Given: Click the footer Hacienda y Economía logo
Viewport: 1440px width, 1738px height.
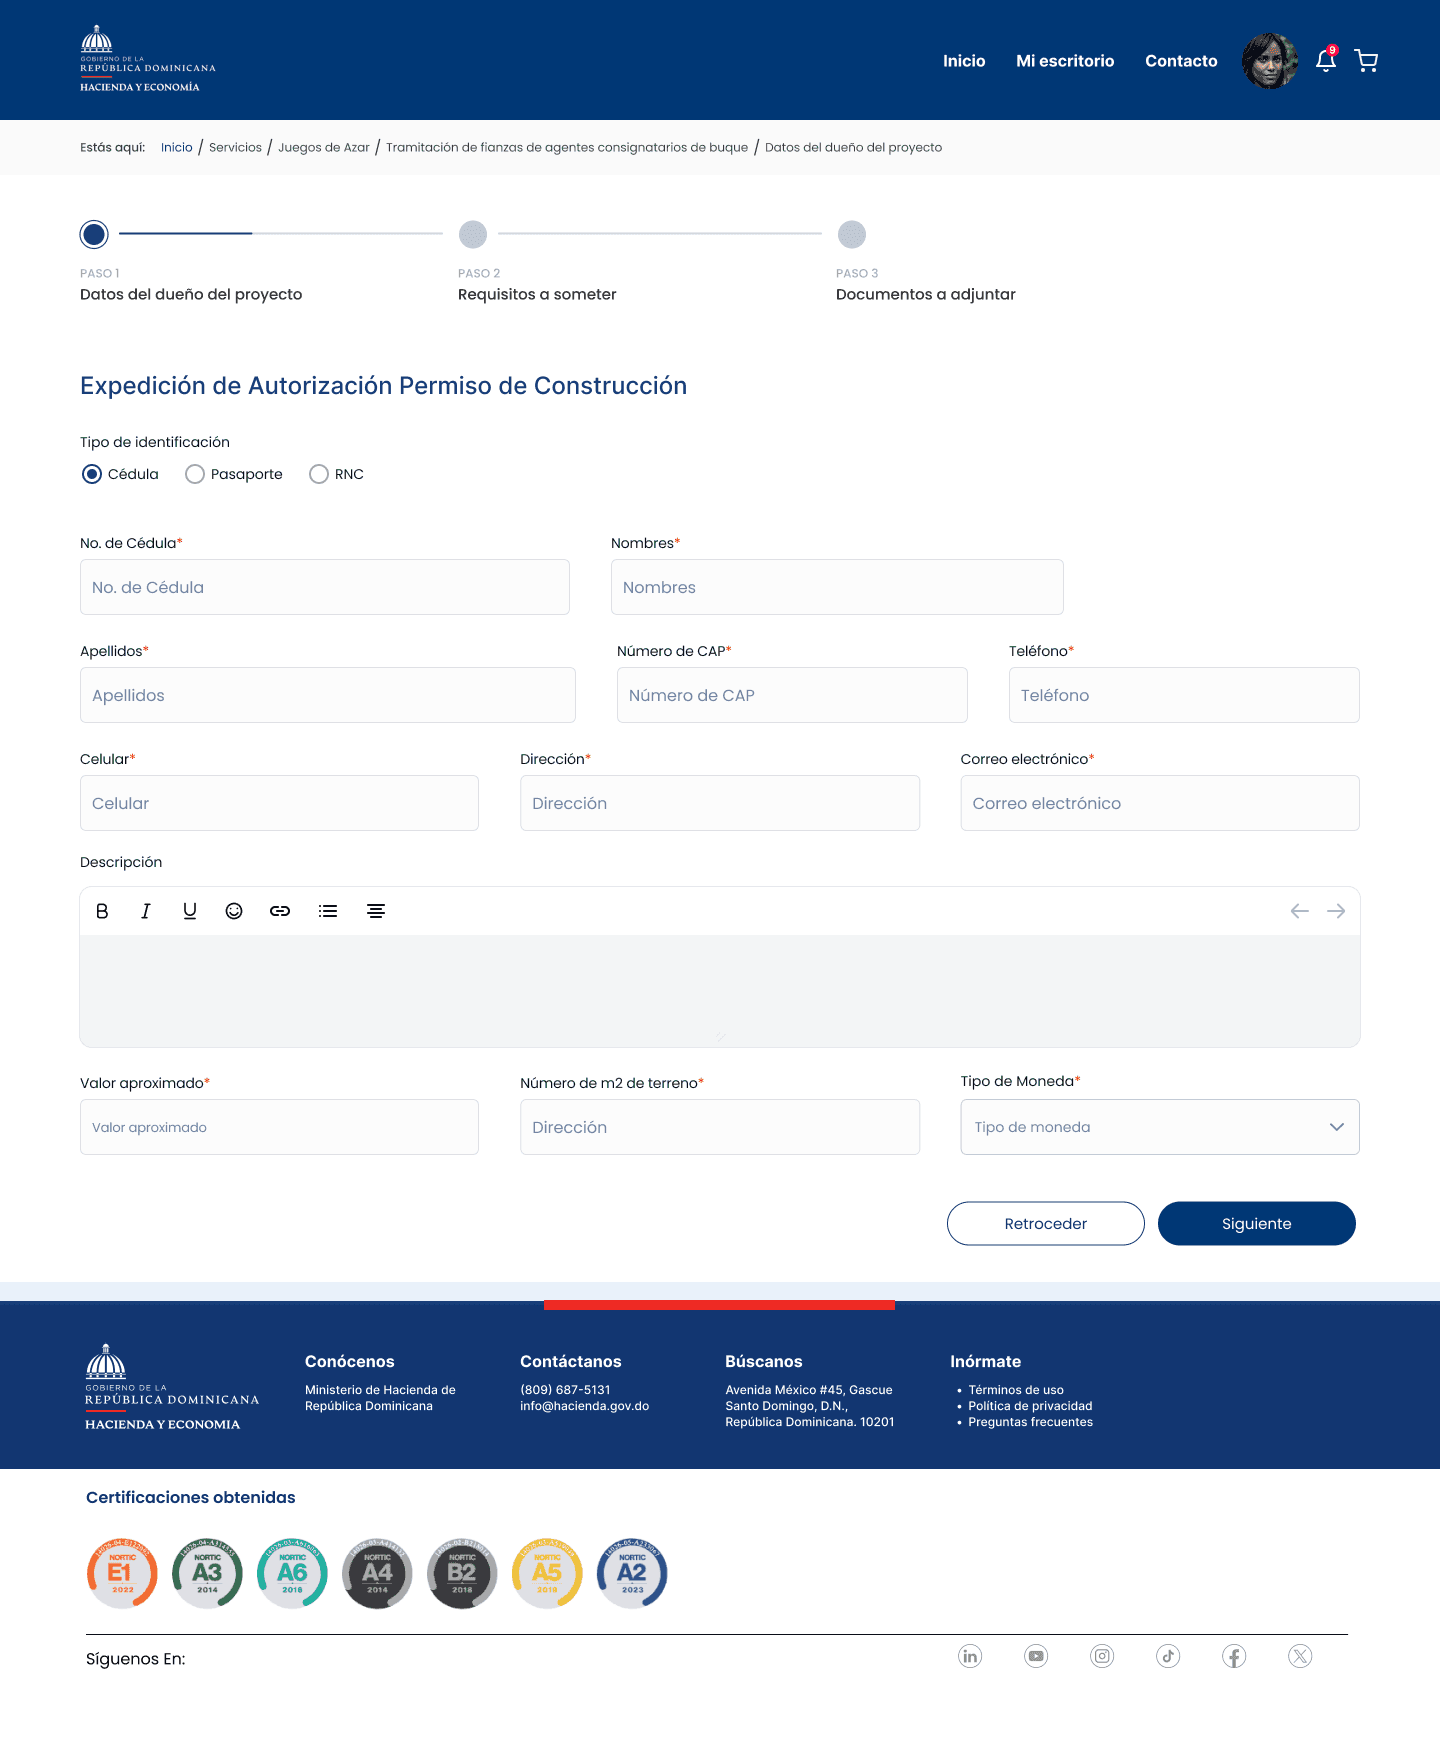Looking at the screenshot, I should tap(172, 1387).
